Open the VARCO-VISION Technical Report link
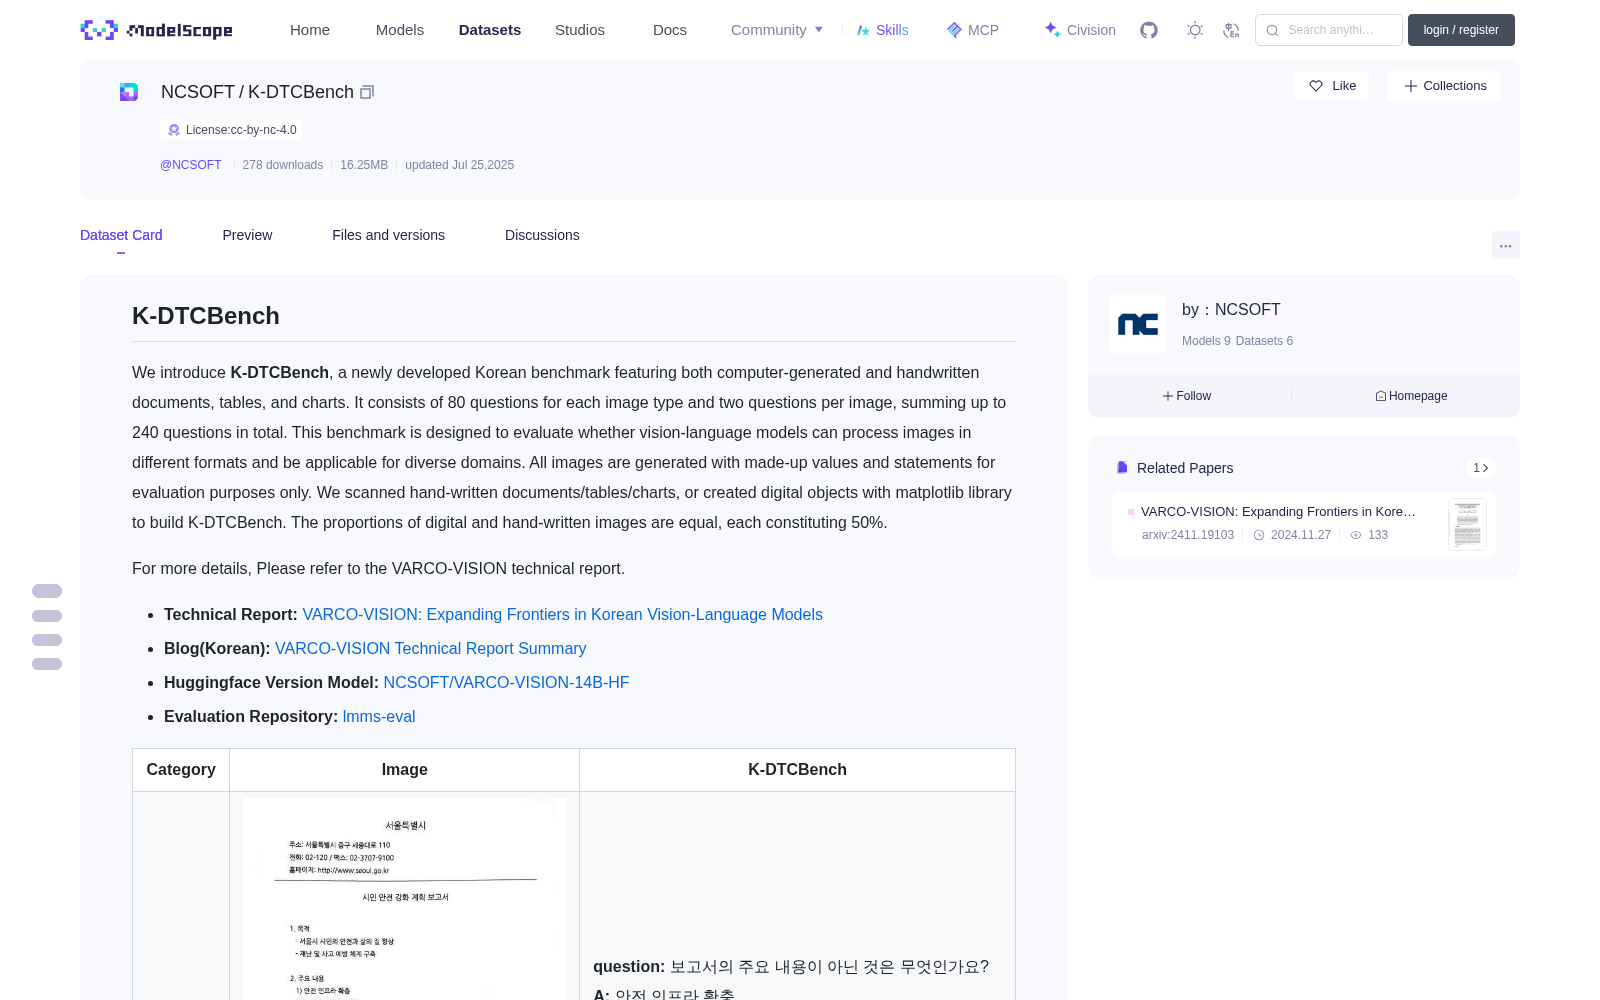The image size is (1600, 1000). click(x=563, y=615)
